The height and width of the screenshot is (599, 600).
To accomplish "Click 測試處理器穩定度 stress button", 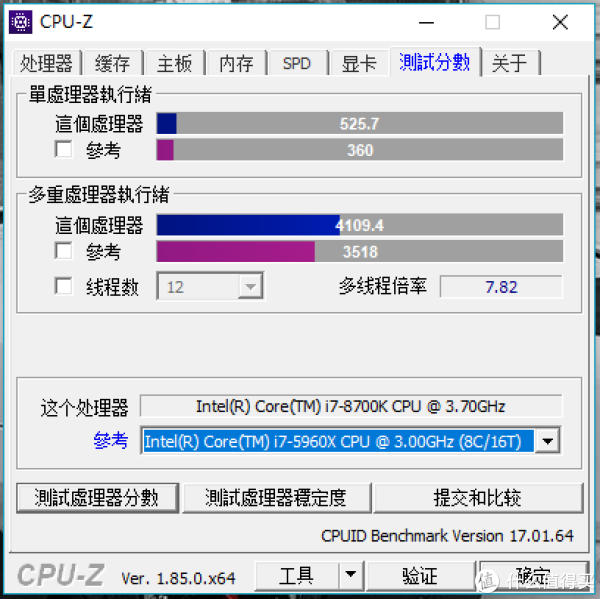I will click(x=276, y=498).
